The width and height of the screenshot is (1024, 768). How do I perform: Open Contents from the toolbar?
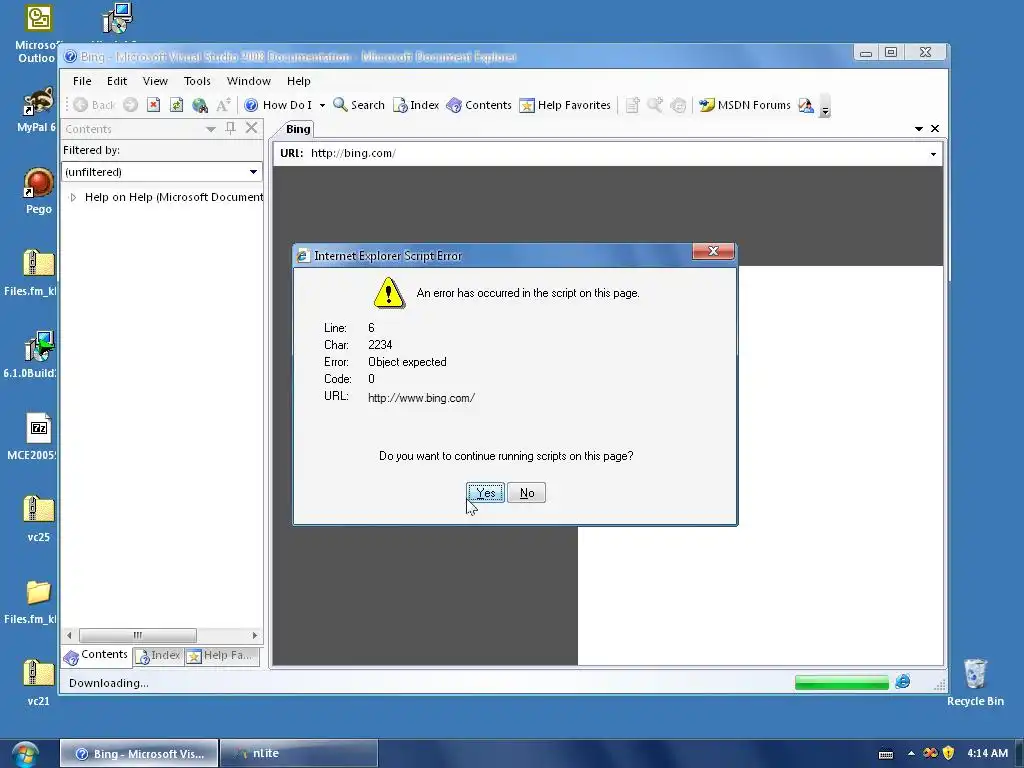tap(479, 105)
